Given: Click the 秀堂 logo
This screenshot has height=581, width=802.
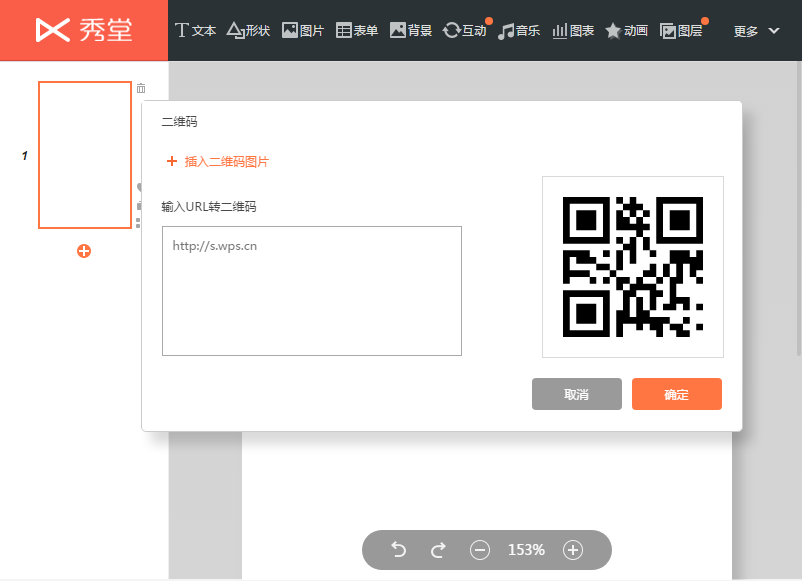Looking at the screenshot, I should tap(84, 30).
